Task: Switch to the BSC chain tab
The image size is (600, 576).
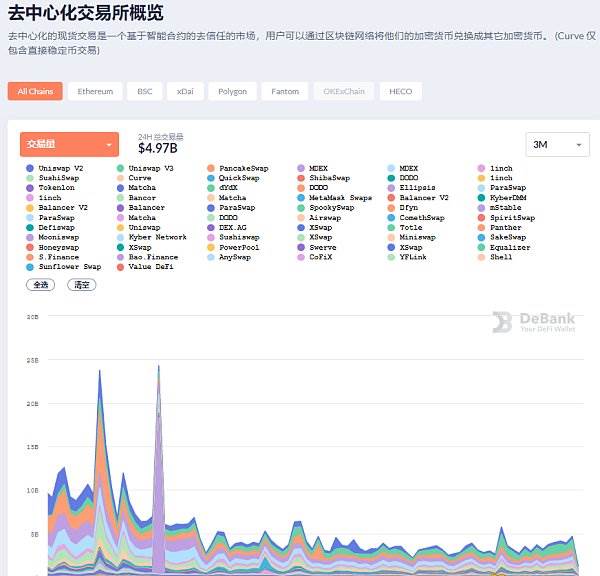Action: coord(145,91)
